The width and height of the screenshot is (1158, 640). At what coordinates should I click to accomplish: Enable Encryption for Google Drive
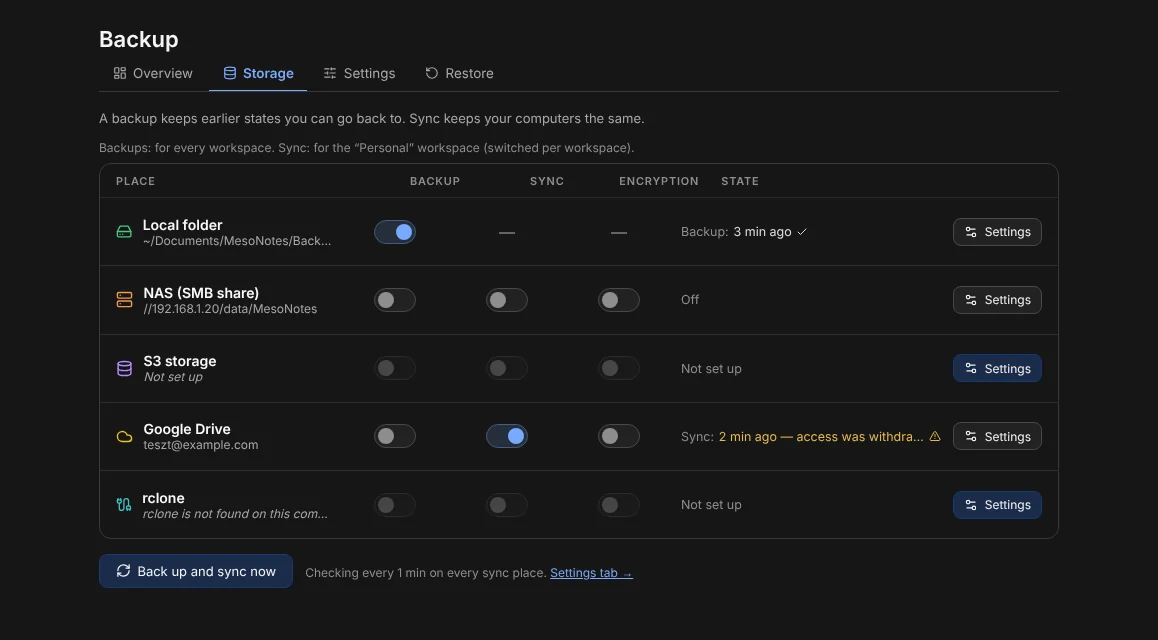(x=619, y=436)
